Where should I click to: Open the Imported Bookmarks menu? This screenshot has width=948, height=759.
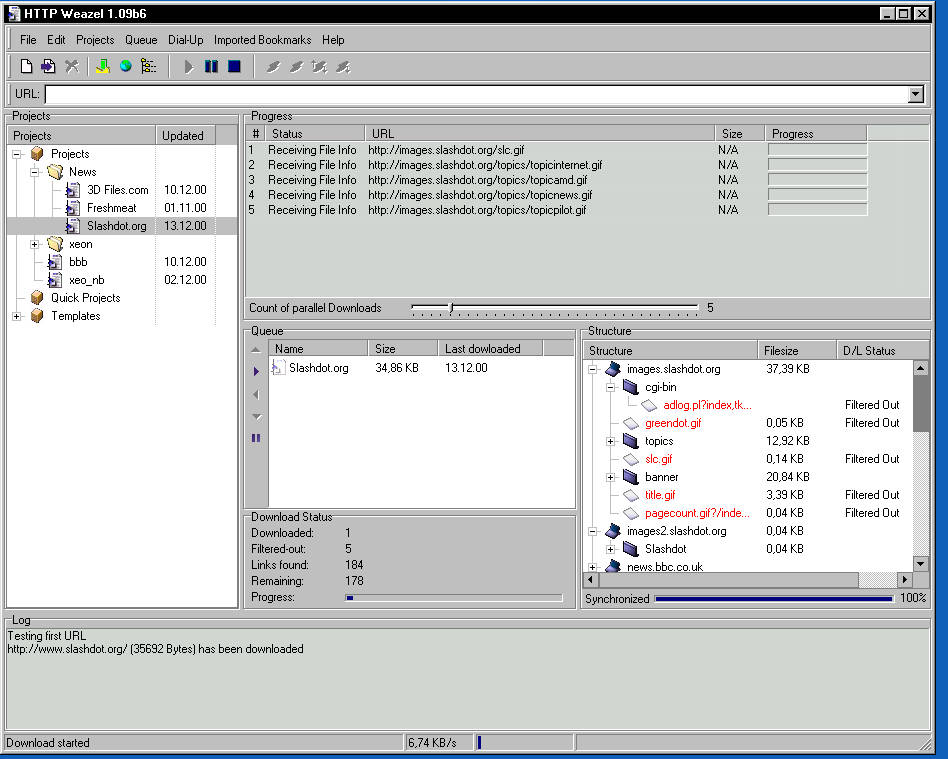(262, 40)
